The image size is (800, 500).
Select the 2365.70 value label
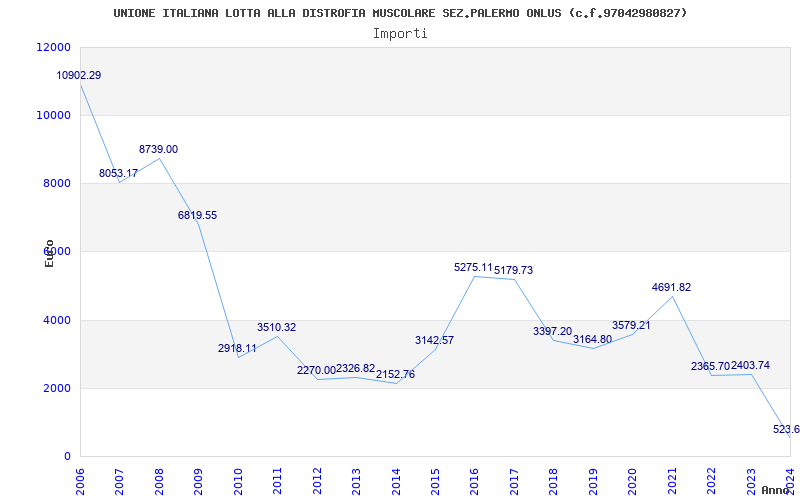711,366
